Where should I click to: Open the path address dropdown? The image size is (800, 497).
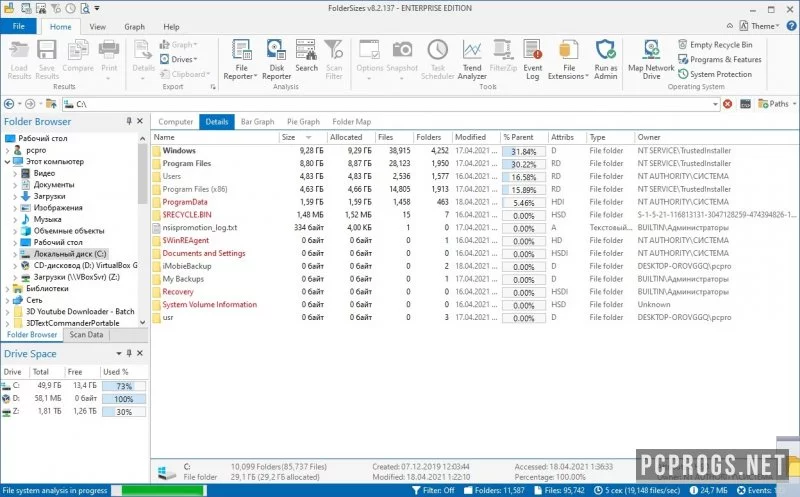tap(715, 104)
